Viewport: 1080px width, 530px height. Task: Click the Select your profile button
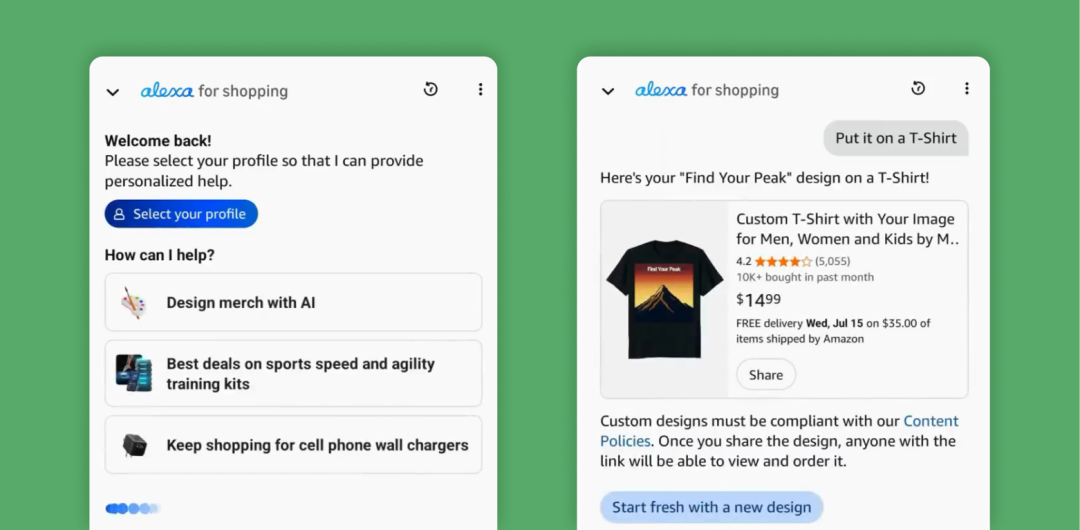click(x=181, y=214)
